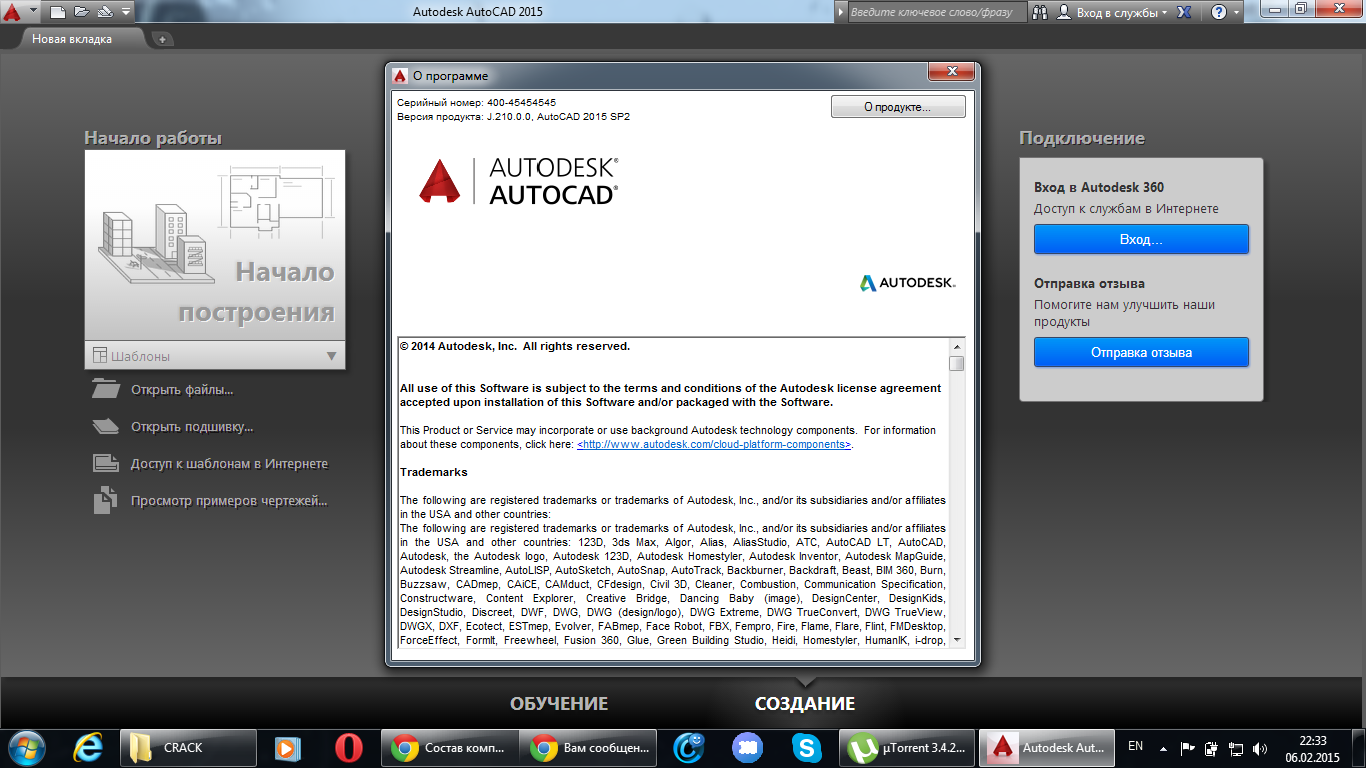Switch to the ОБУЧЕНИЕ page
The image size is (1366, 768).
[559, 704]
